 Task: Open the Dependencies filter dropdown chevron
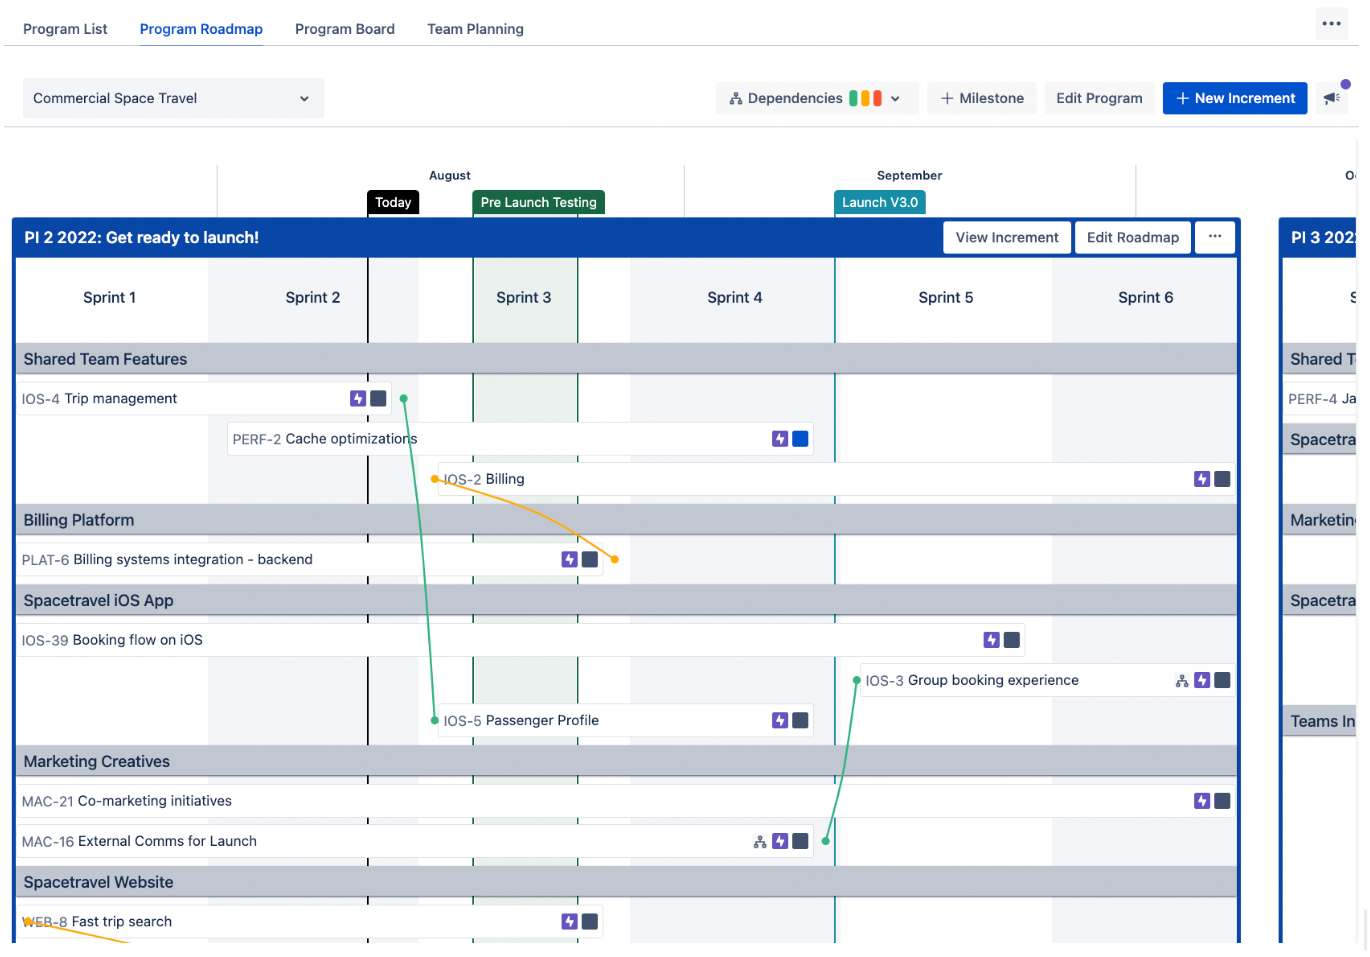(x=895, y=98)
